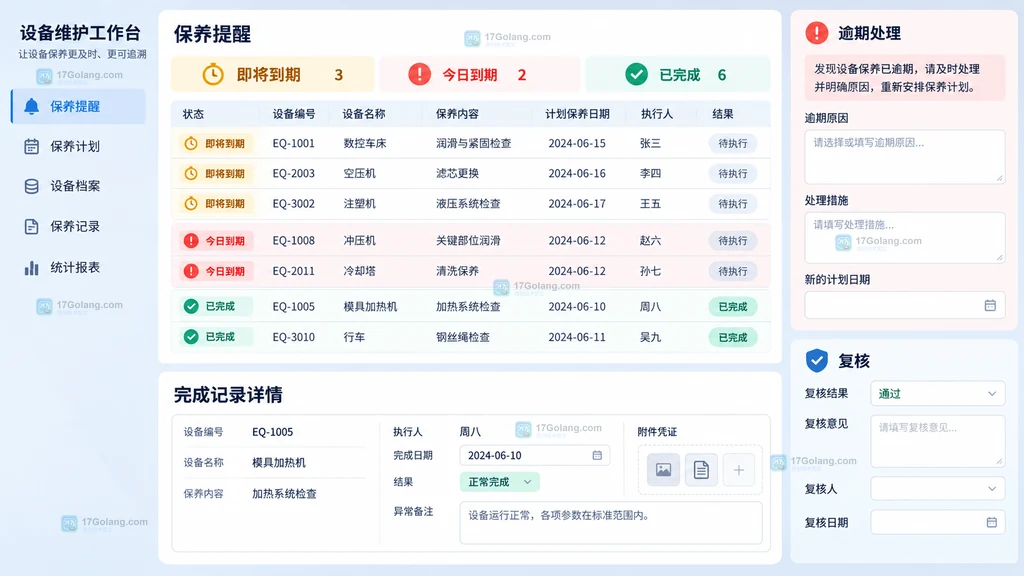Click the shield check icon beside 复核 title
The image size is (1024, 576).
(x=816, y=360)
